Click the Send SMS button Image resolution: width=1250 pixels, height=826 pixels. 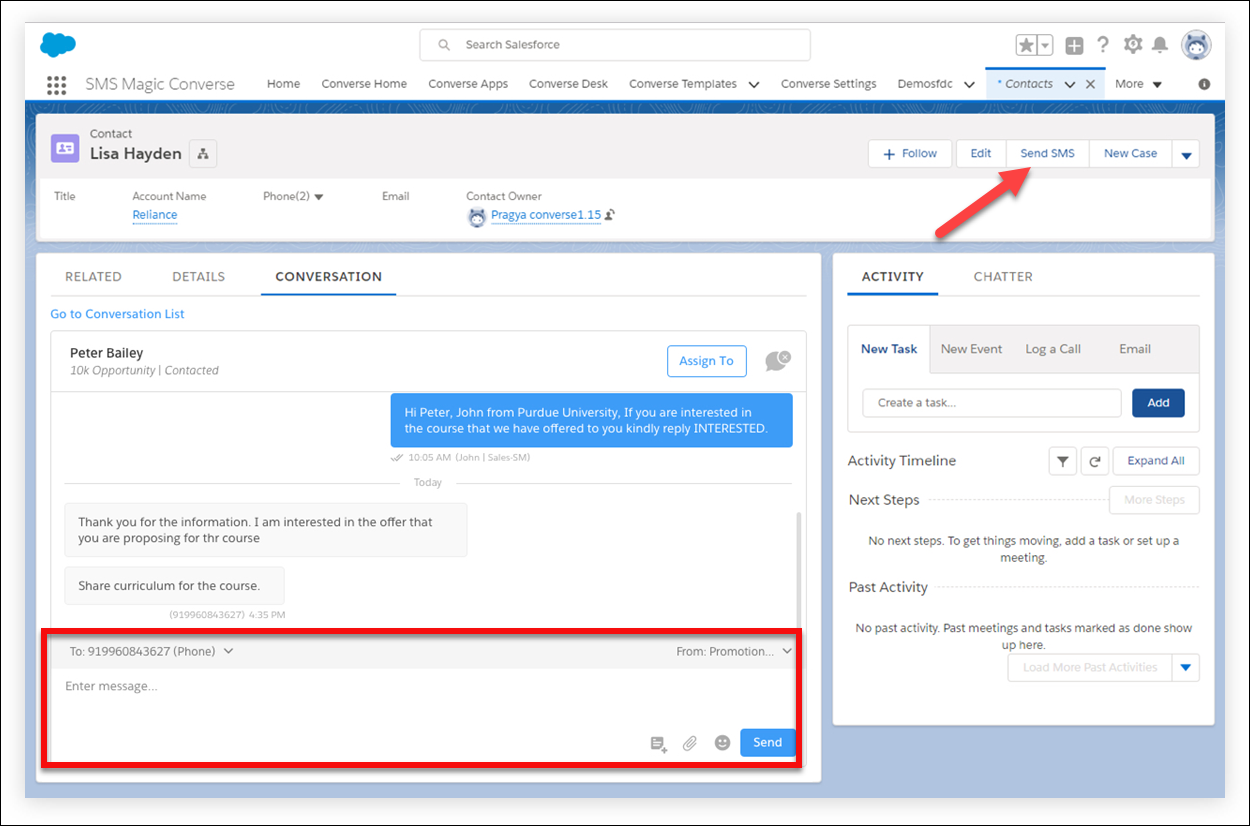[1047, 153]
